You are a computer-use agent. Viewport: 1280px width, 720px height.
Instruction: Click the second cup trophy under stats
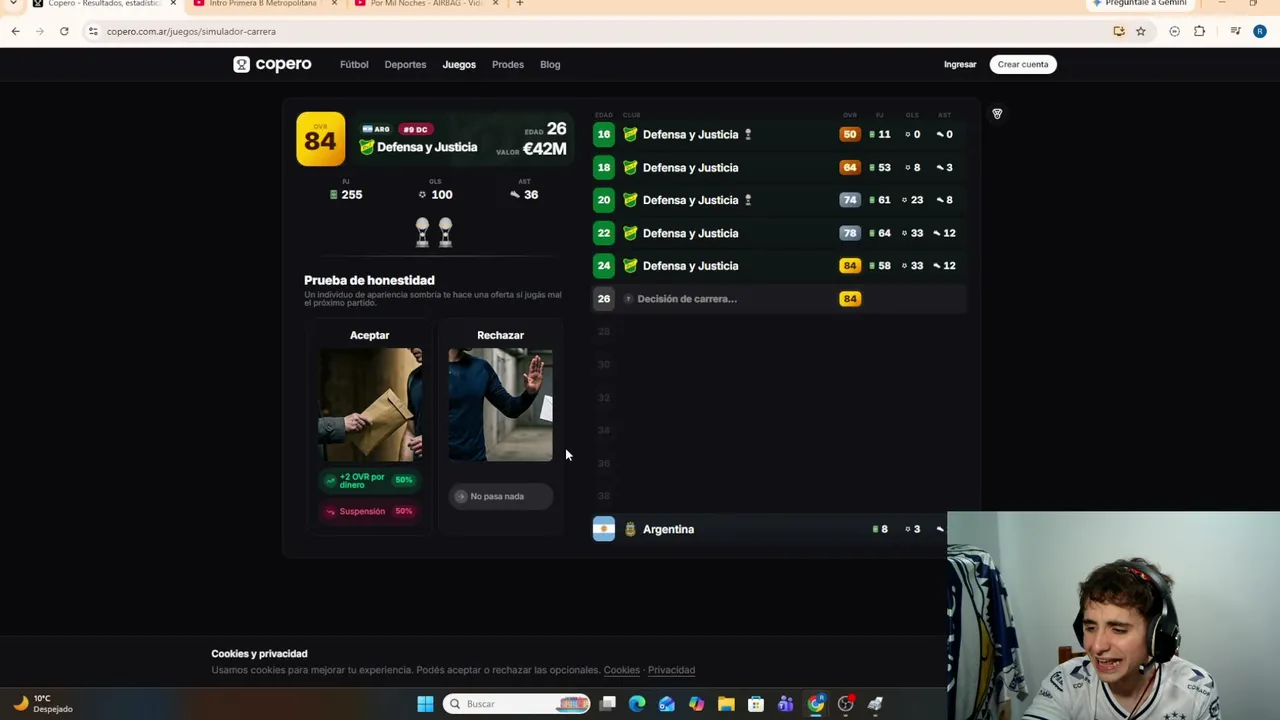pyautogui.click(x=445, y=232)
